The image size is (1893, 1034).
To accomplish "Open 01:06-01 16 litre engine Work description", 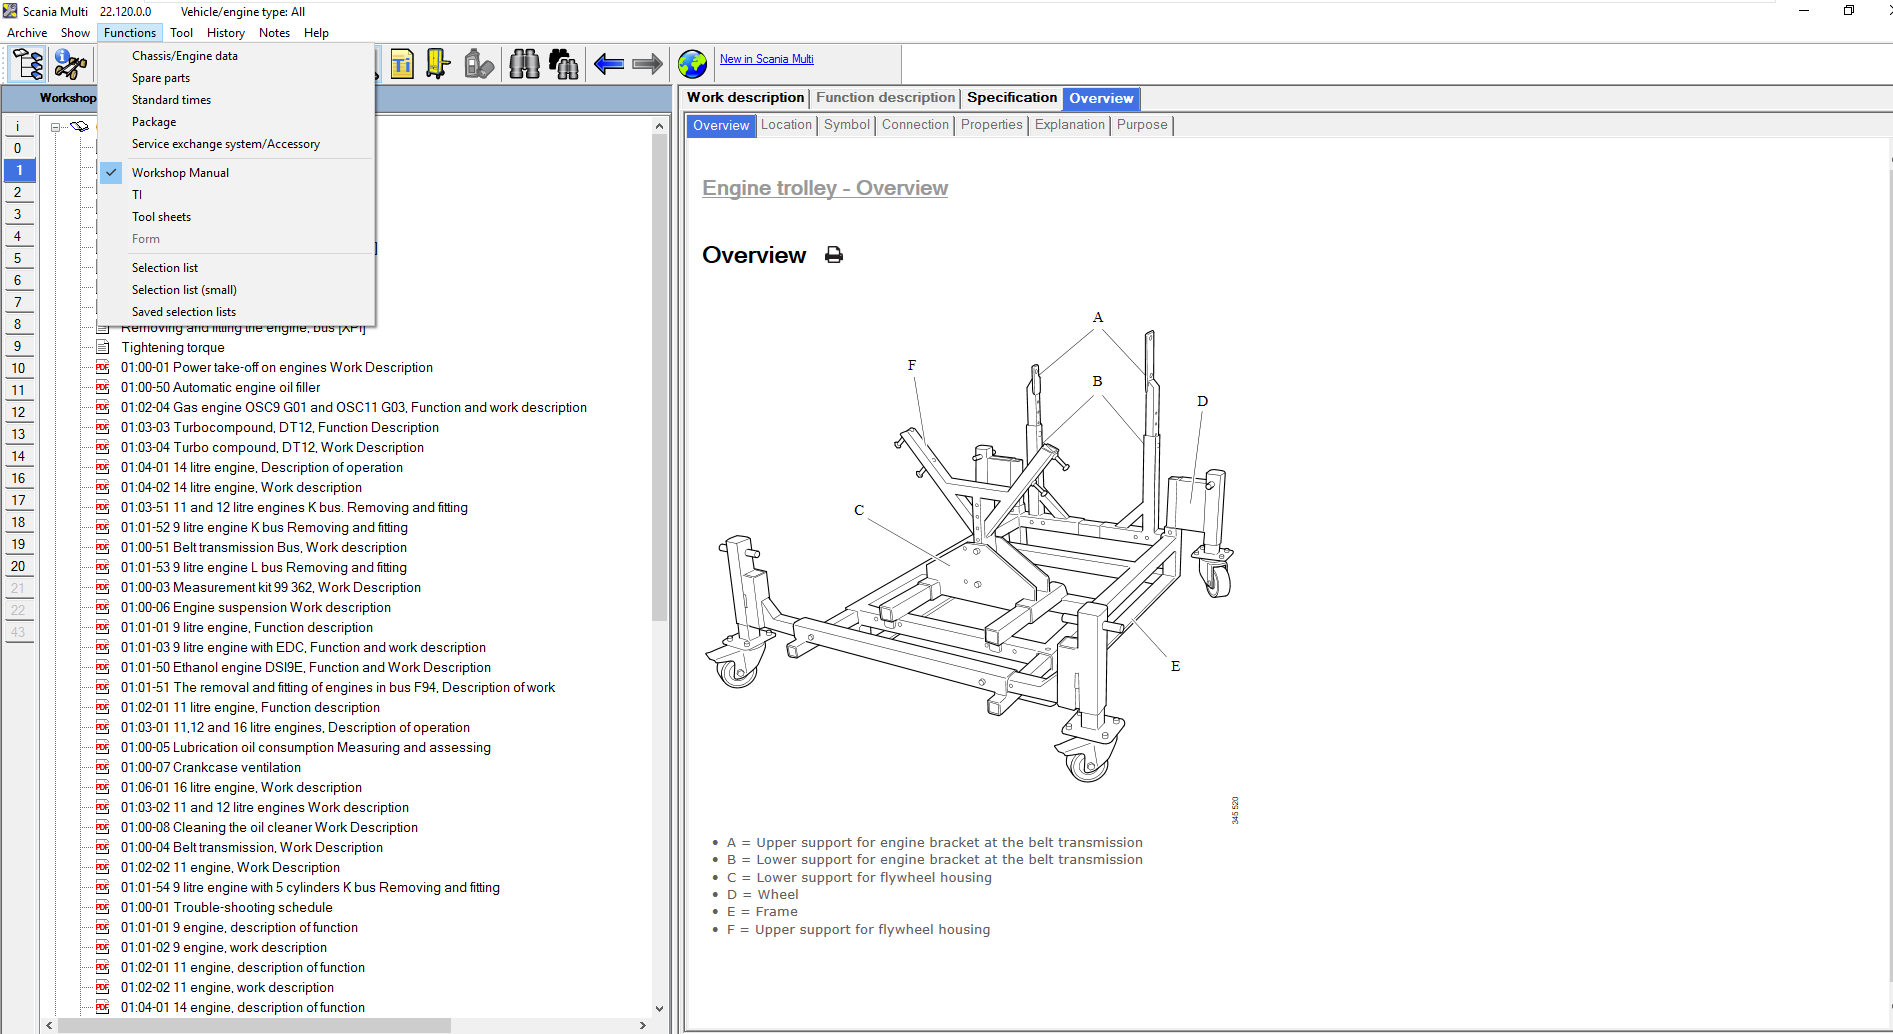I will point(241,787).
